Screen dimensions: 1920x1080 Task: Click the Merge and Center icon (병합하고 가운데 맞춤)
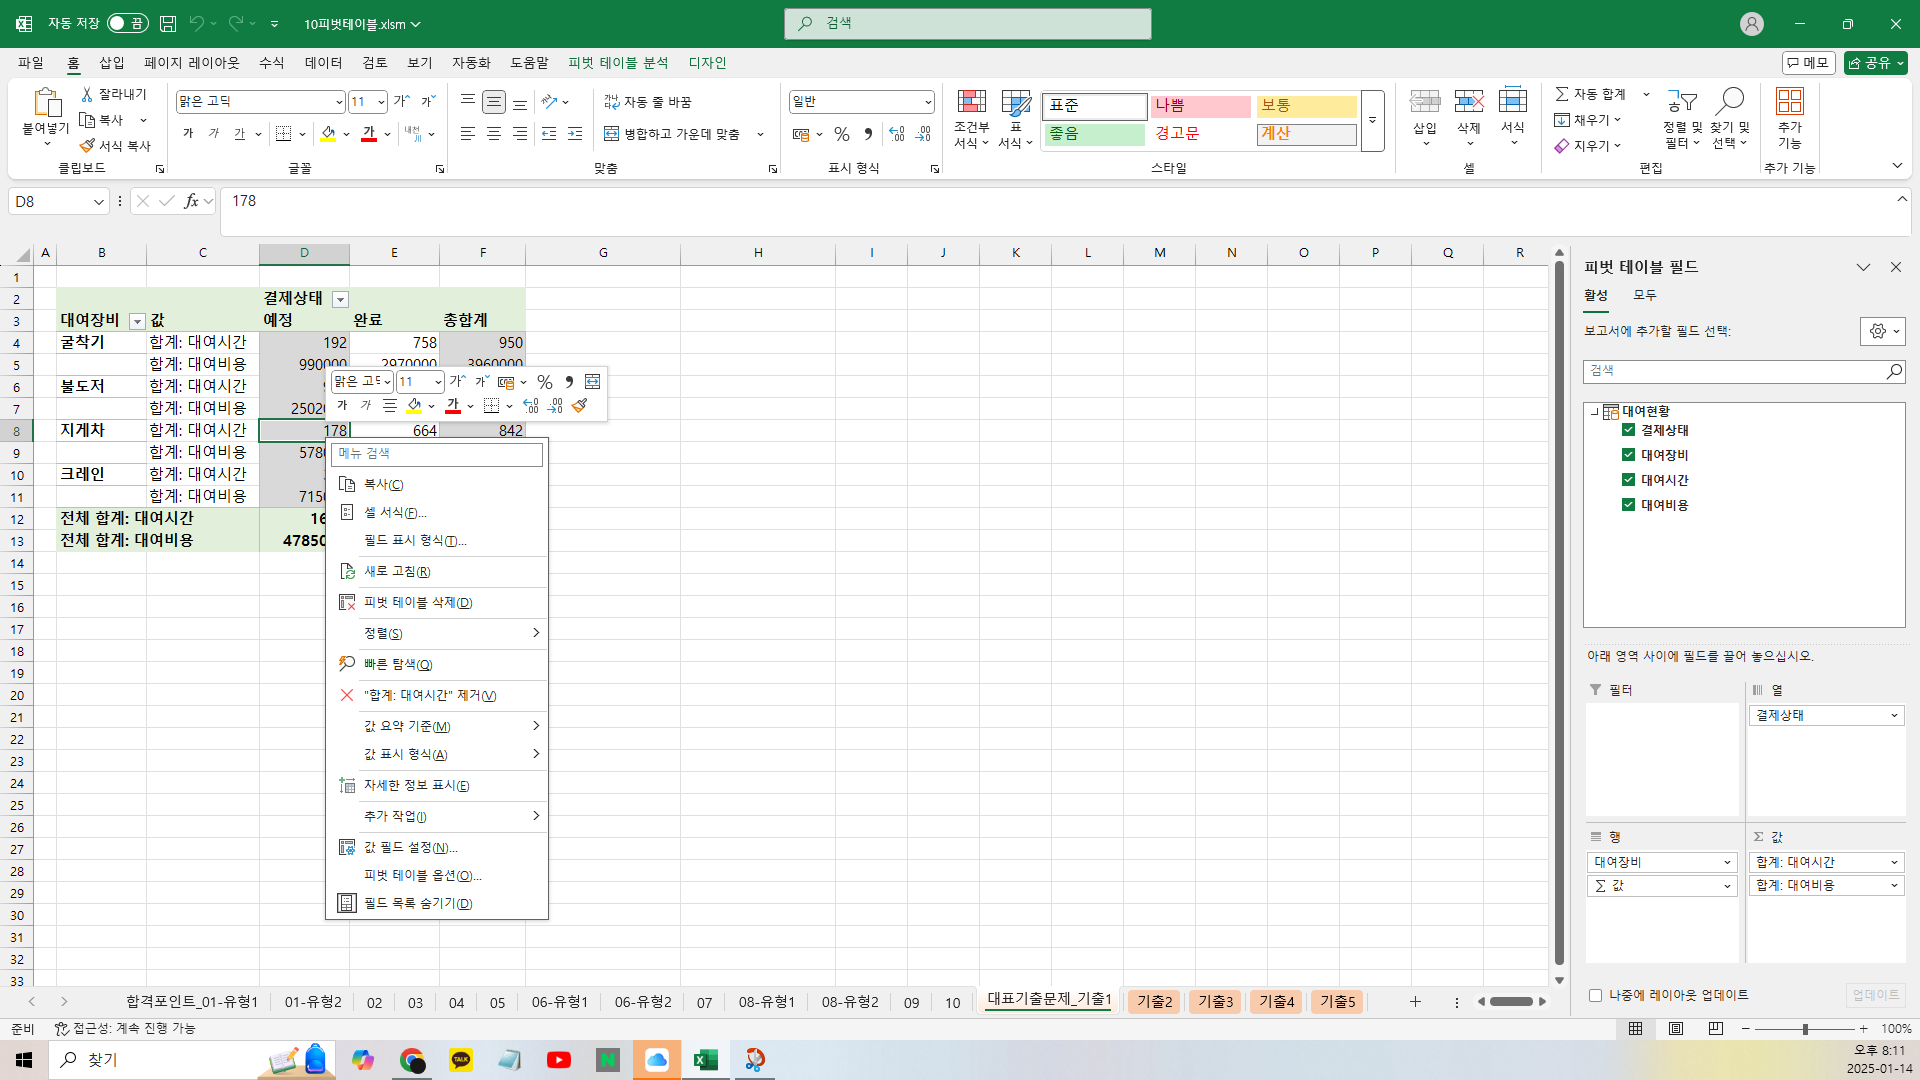coord(612,134)
